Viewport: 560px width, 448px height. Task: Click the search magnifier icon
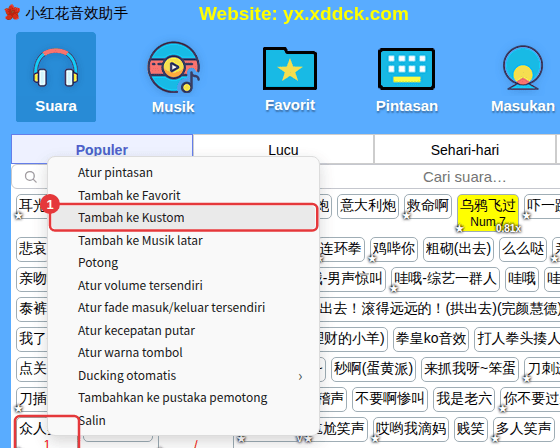click(30, 177)
